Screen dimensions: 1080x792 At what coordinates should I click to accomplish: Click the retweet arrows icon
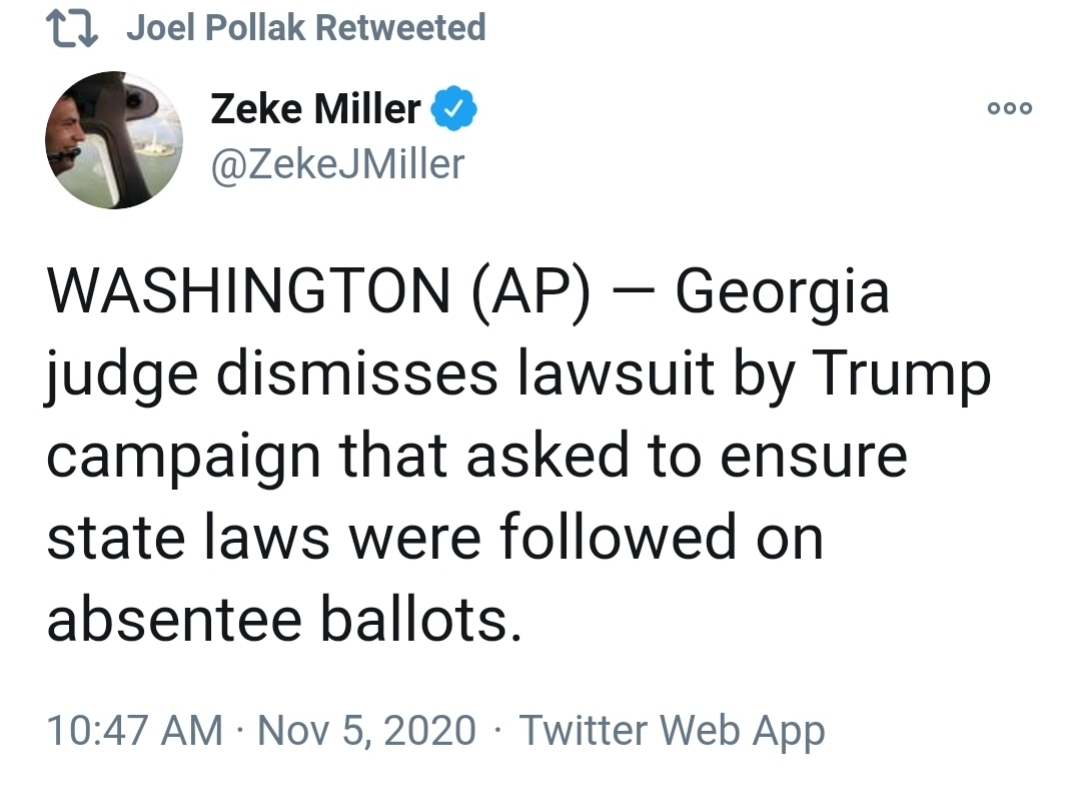72,29
